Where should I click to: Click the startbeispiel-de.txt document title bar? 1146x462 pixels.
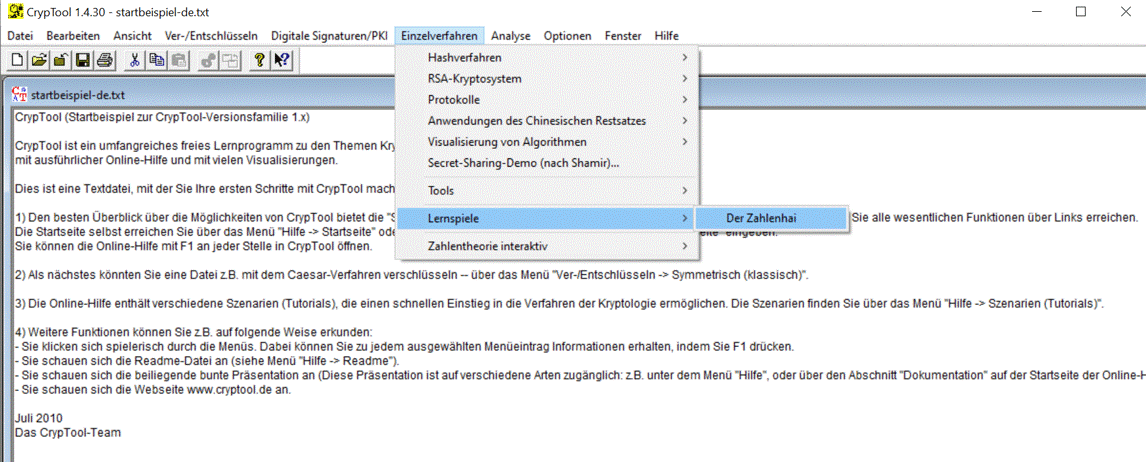(x=577, y=95)
